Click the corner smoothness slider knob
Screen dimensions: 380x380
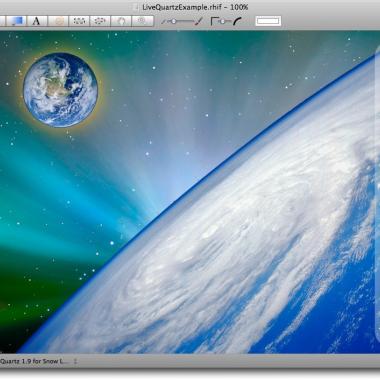(222, 21)
